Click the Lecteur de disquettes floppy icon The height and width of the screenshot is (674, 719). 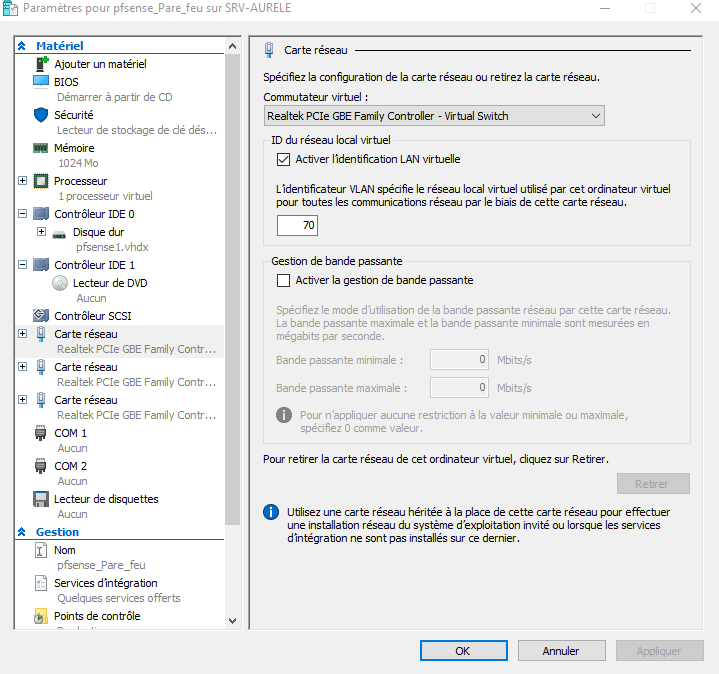(41, 499)
